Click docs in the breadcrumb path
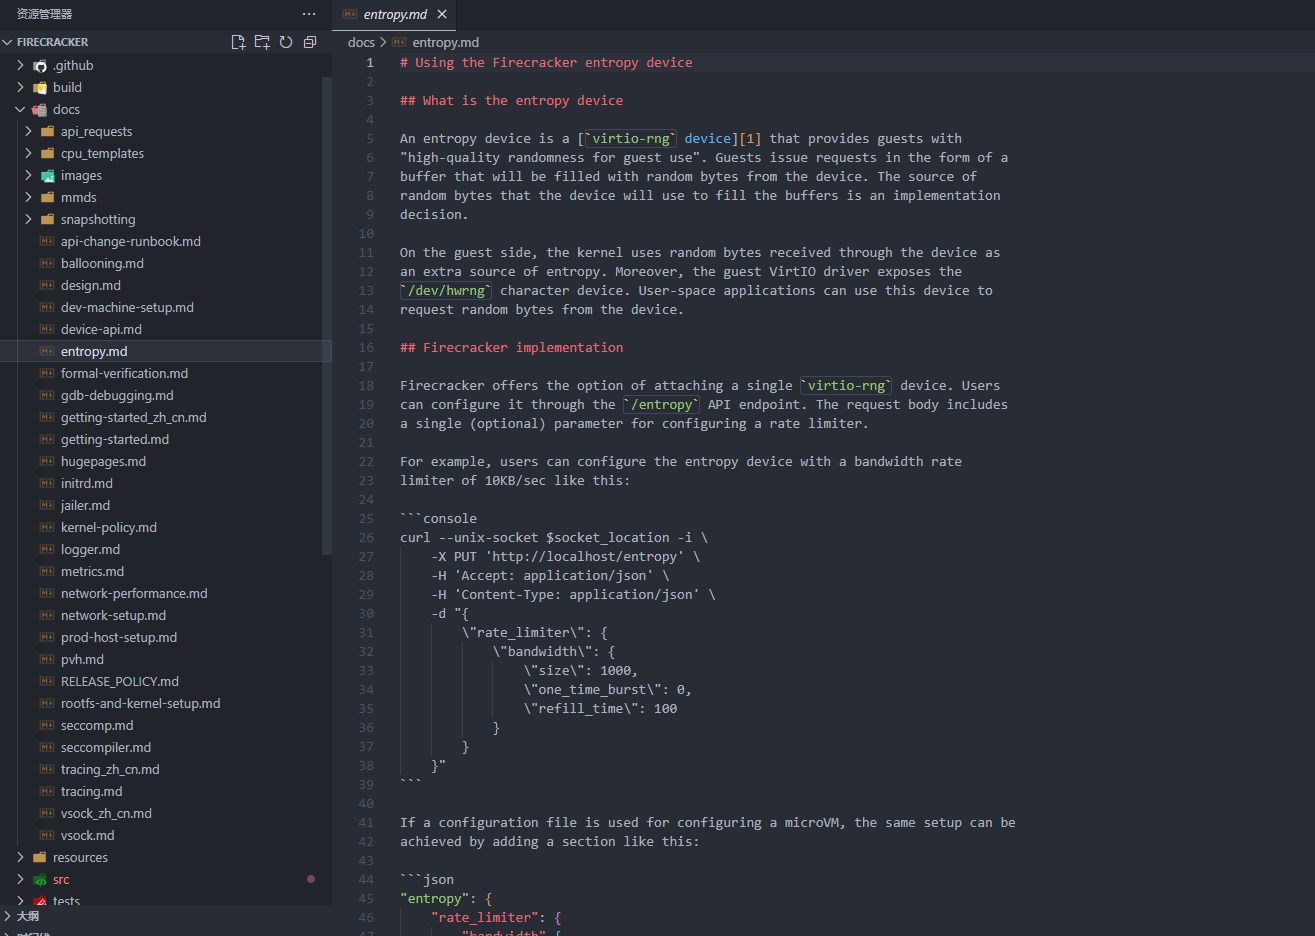The height and width of the screenshot is (936, 1315). tap(361, 42)
